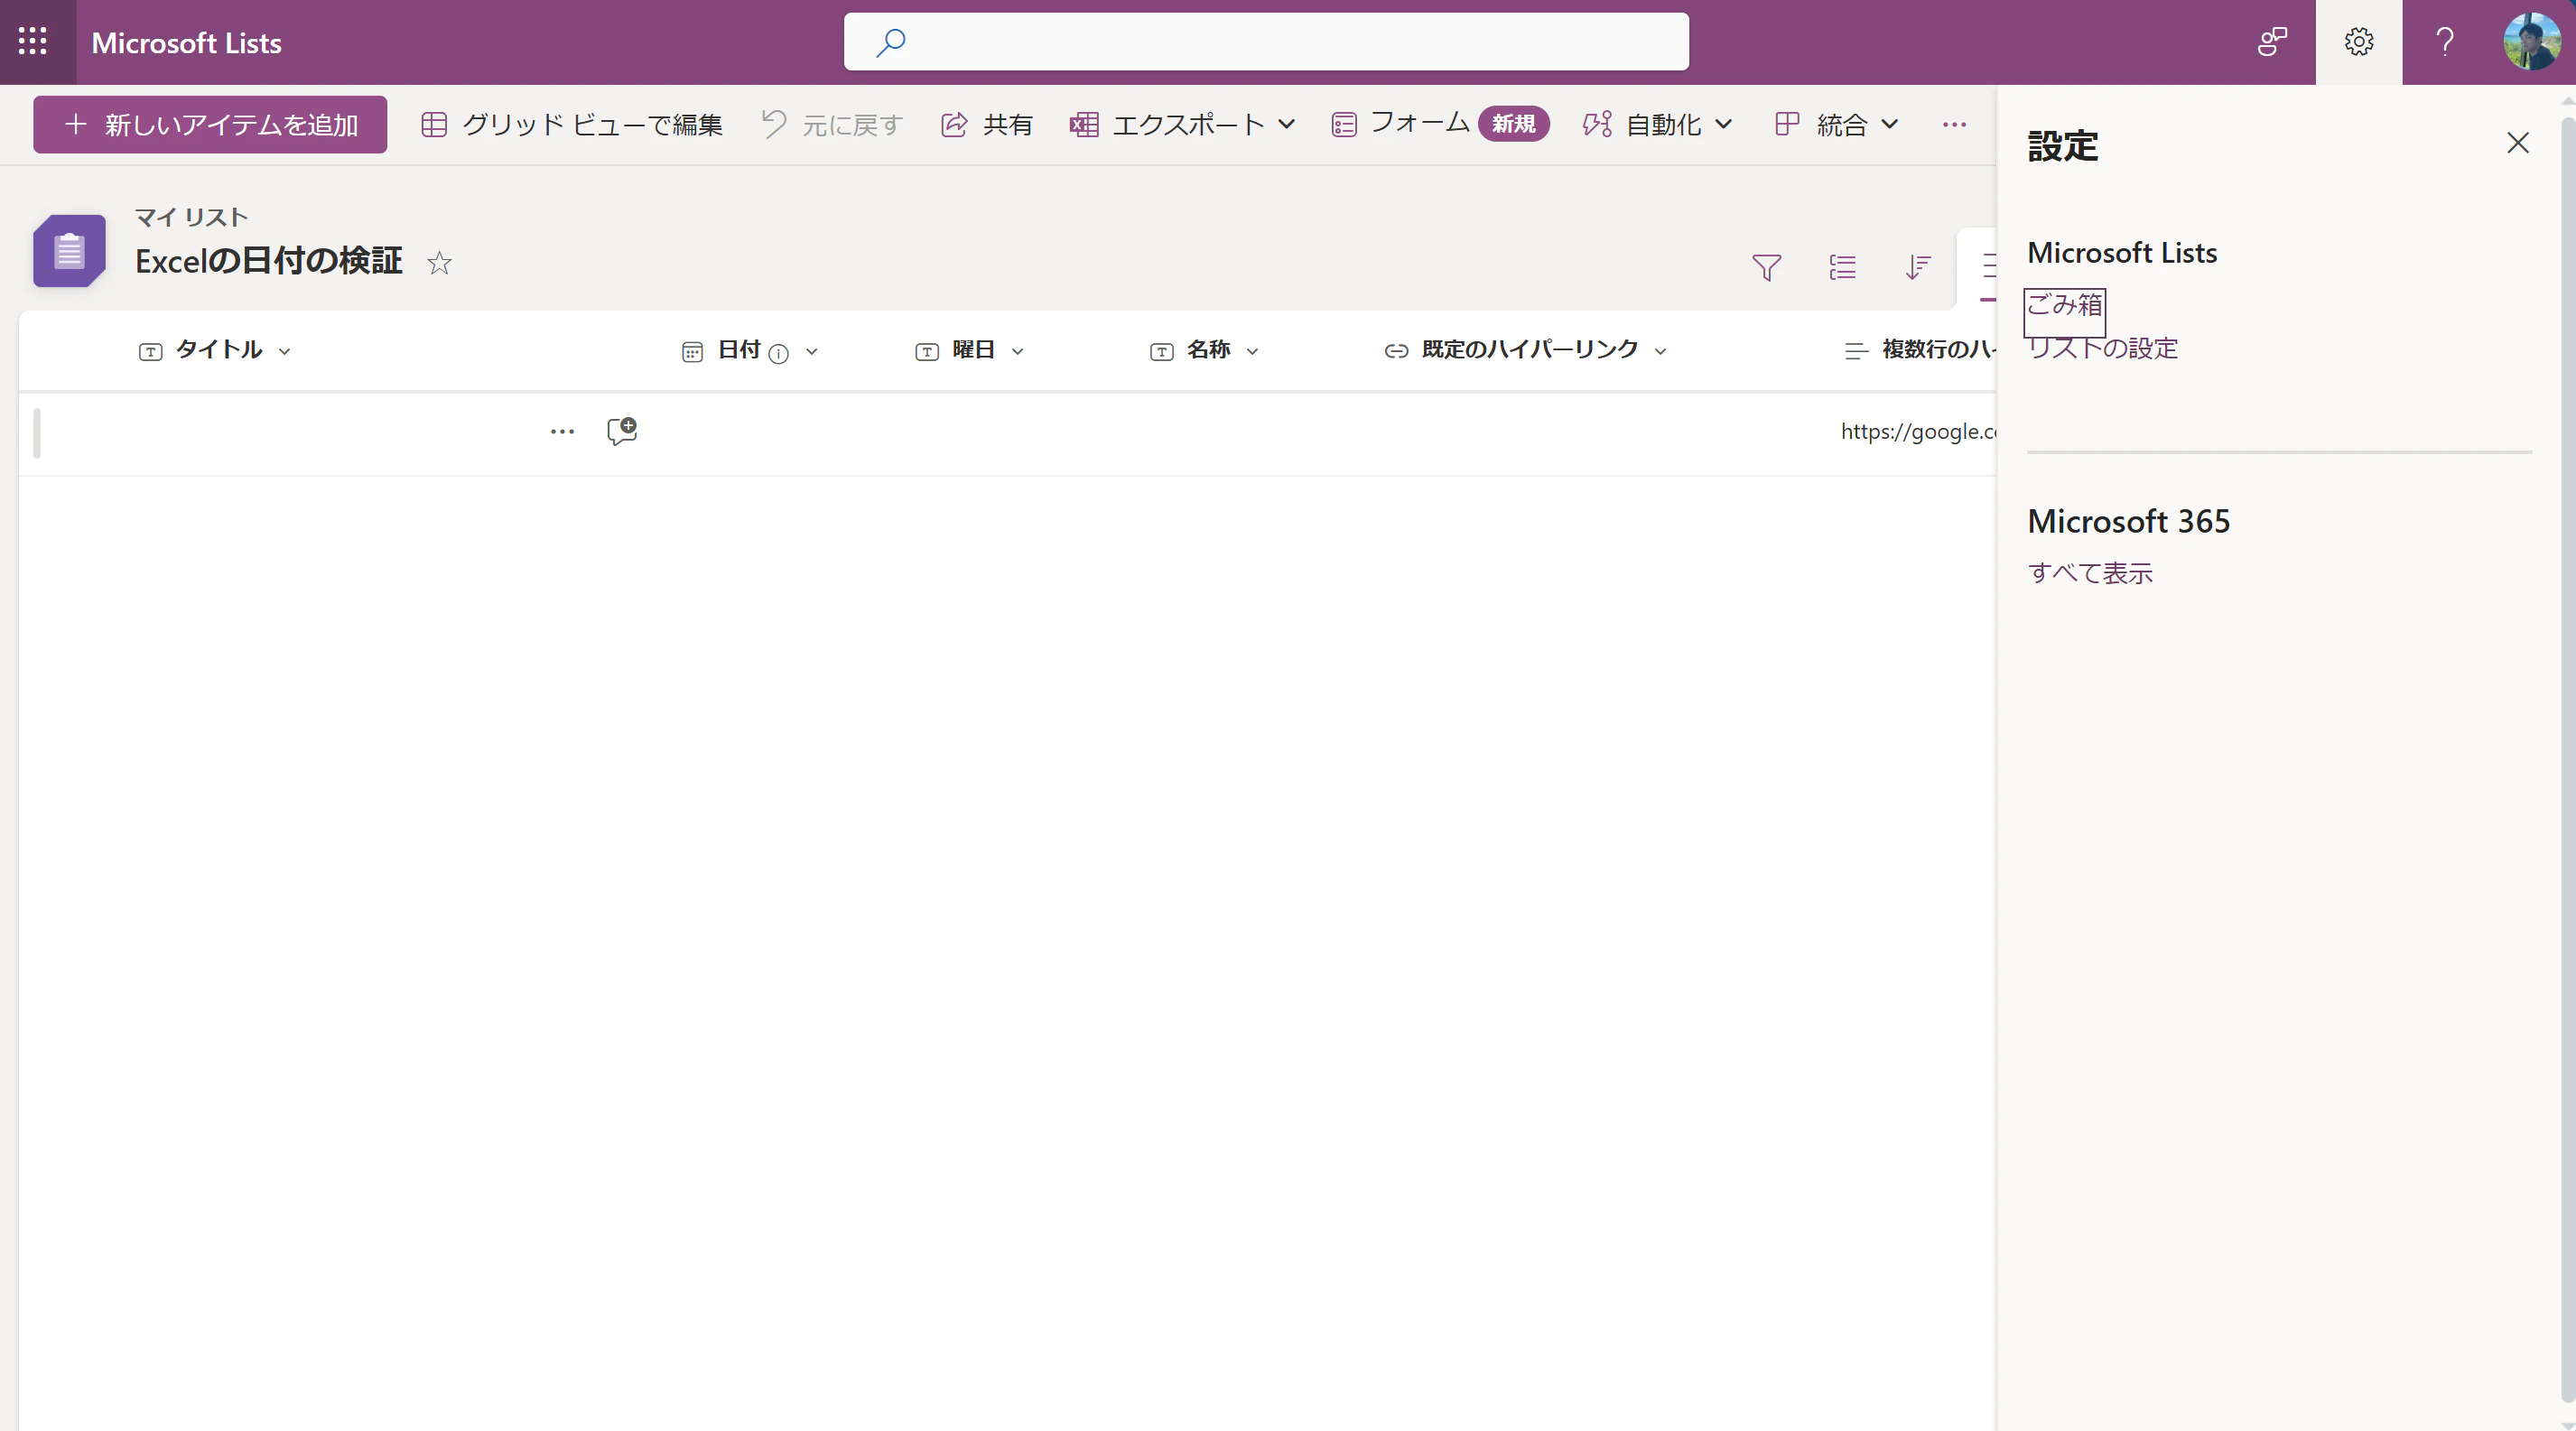The height and width of the screenshot is (1431, 2576).
Task: Favorite the list with star icon
Action: (x=439, y=263)
